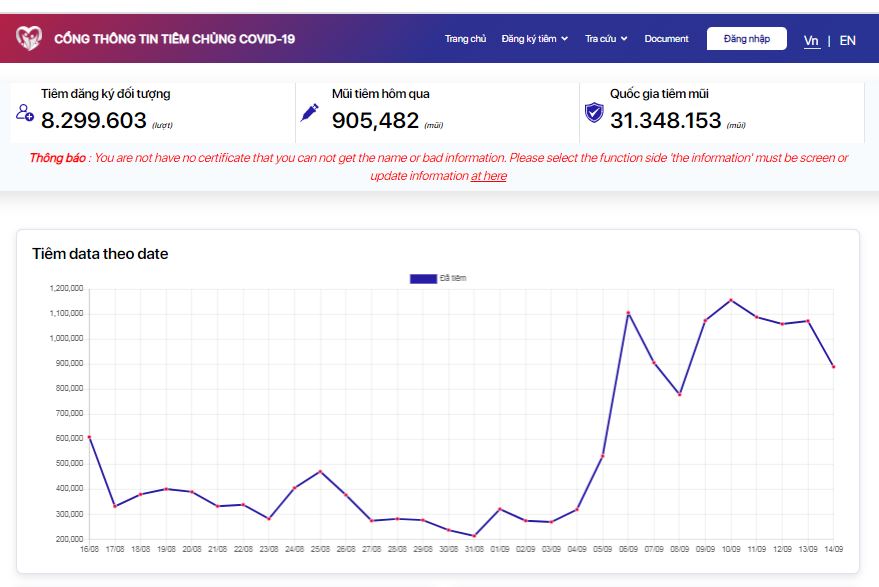Screen dimensions: 879x587
Task: Click the user-plus registration icon
Action: pos(25,113)
